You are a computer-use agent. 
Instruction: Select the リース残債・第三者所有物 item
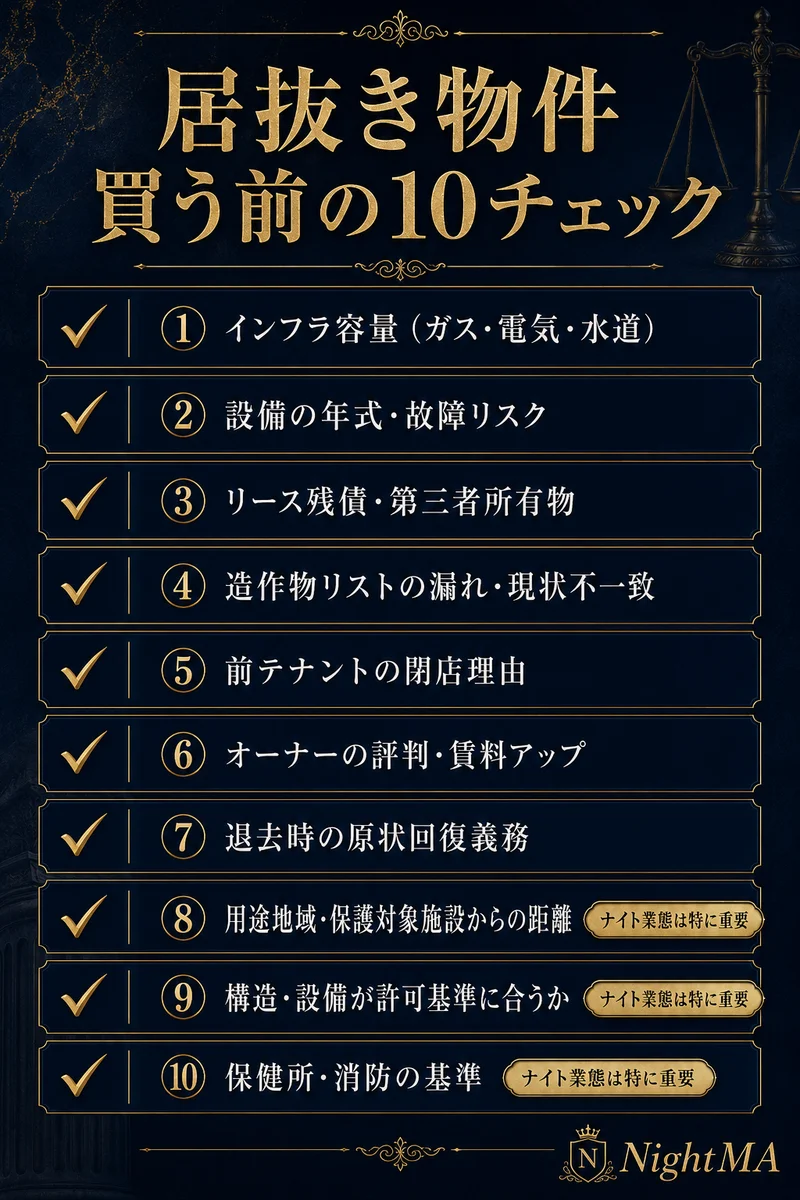click(400, 500)
